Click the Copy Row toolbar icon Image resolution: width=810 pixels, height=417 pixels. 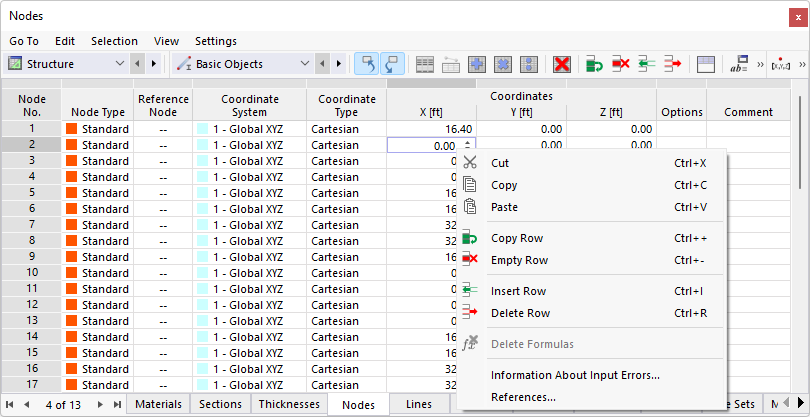point(595,64)
